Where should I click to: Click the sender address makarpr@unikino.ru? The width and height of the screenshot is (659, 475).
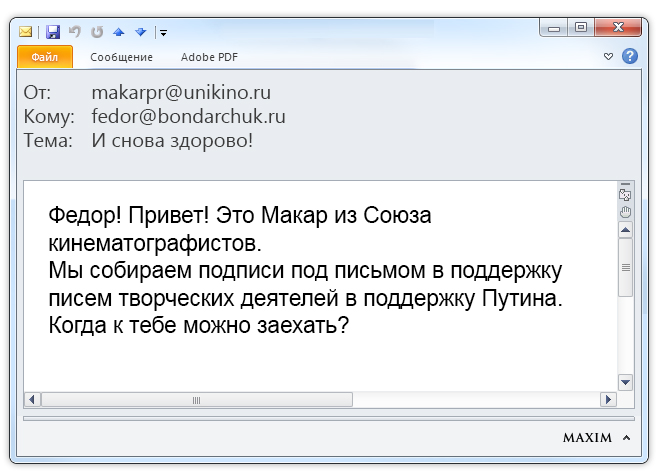180,92
